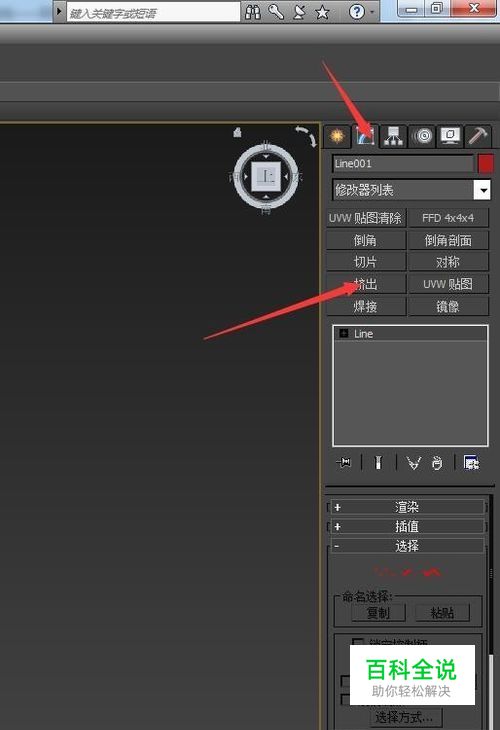Open the Help menu dropdown arrow
Viewport: 500px width, 730px height.
click(372, 12)
